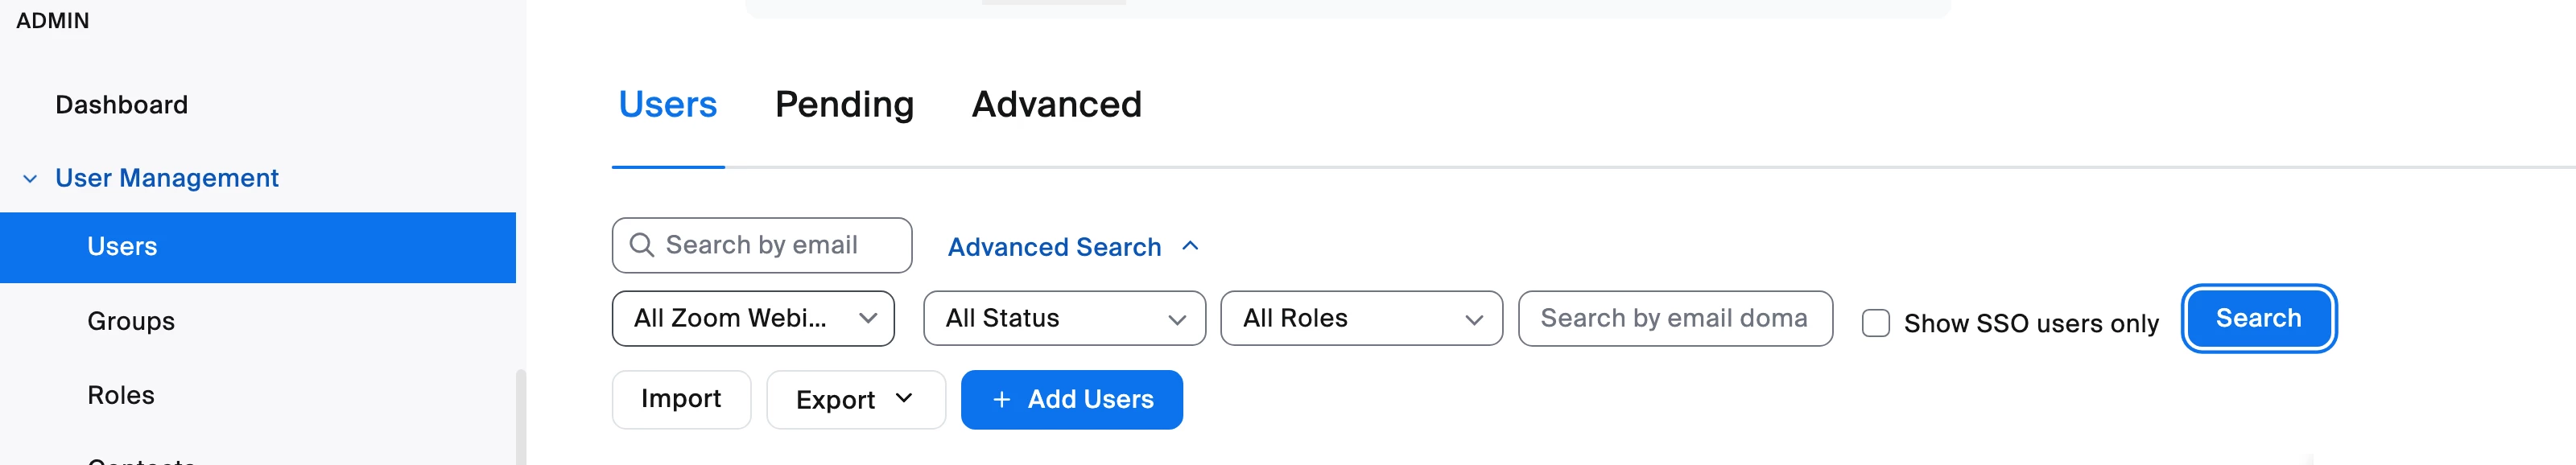Click the Import button
The height and width of the screenshot is (465, 2576).
coord(680,400)
